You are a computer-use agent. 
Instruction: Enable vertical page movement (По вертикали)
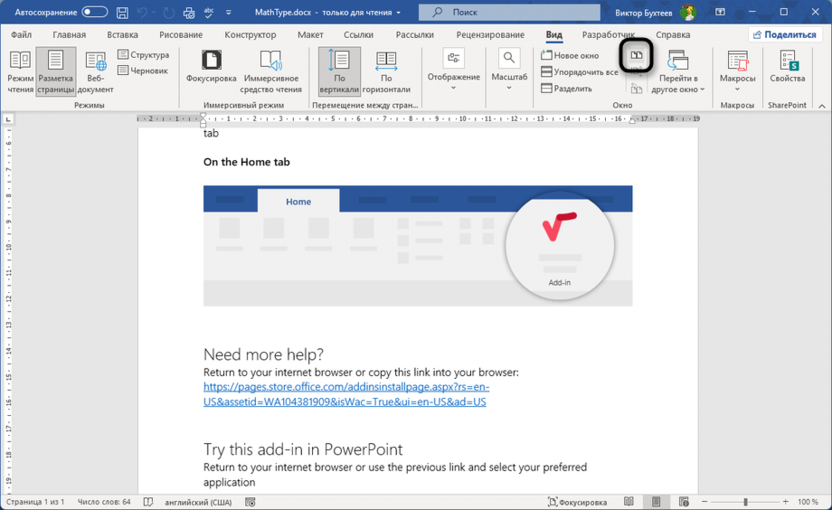click(339, 70)
